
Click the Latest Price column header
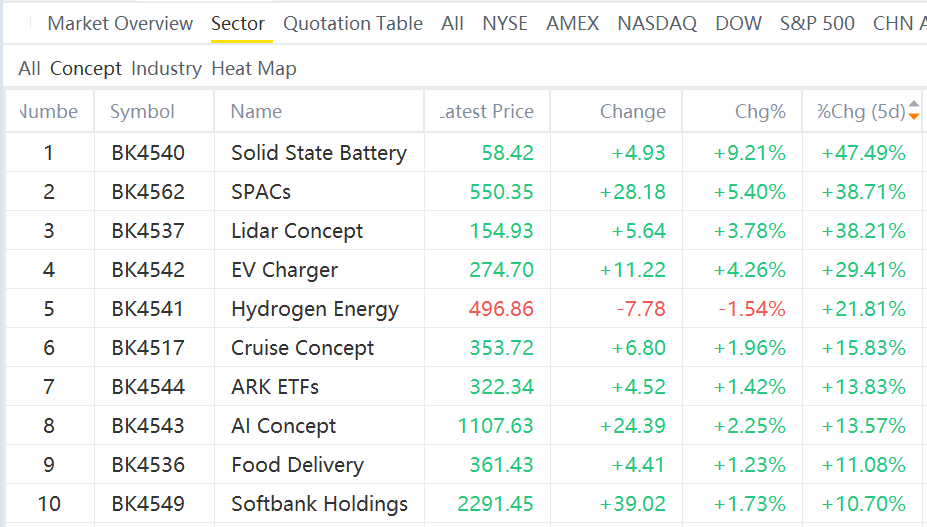click(x=488, y=112)
